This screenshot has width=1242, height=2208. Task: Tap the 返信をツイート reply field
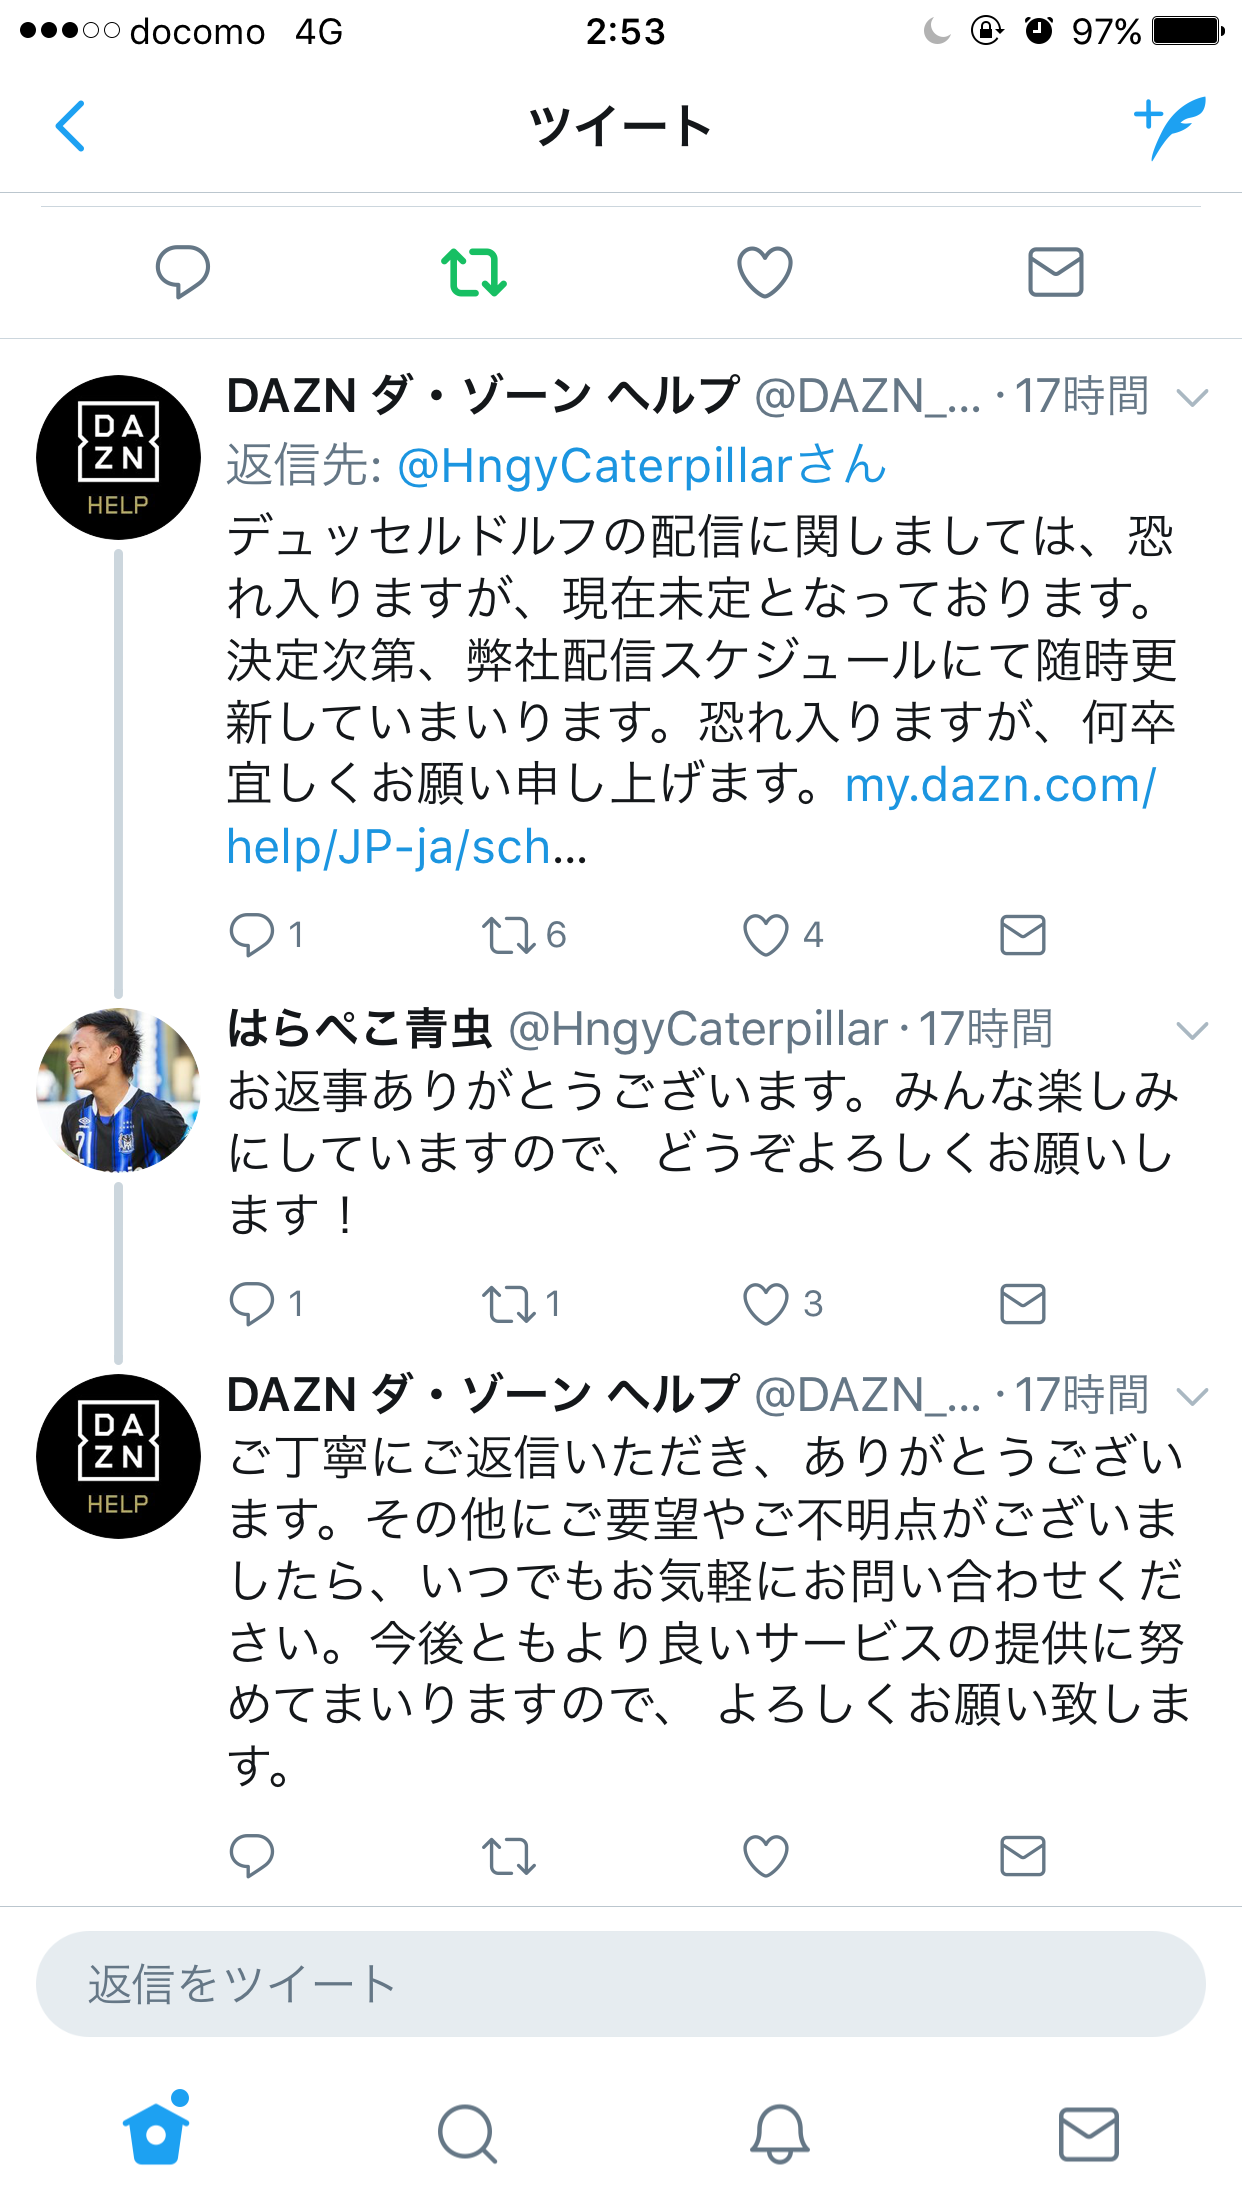tap(620, 1984)
